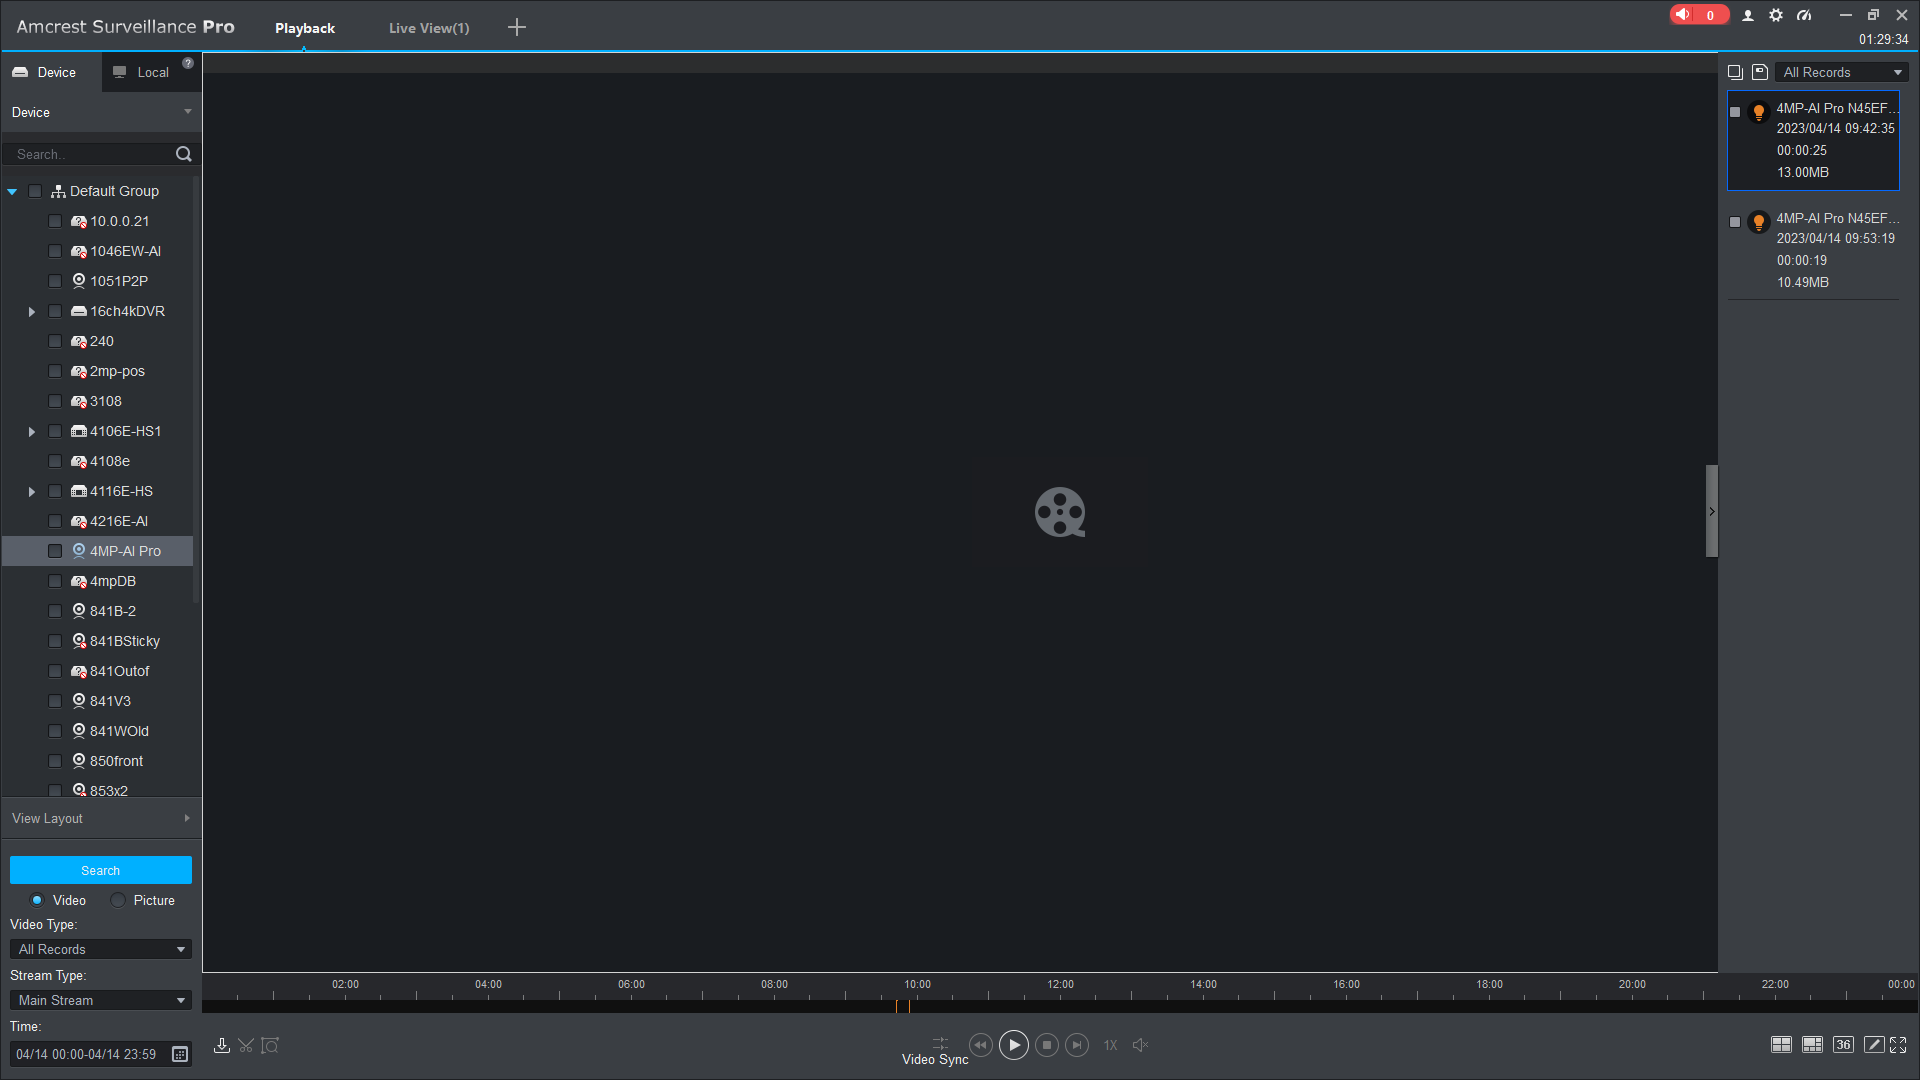The image size is (1920, 1080).
Task: Click the custom layout edit icon
Action: (x=1874, y=1045)
